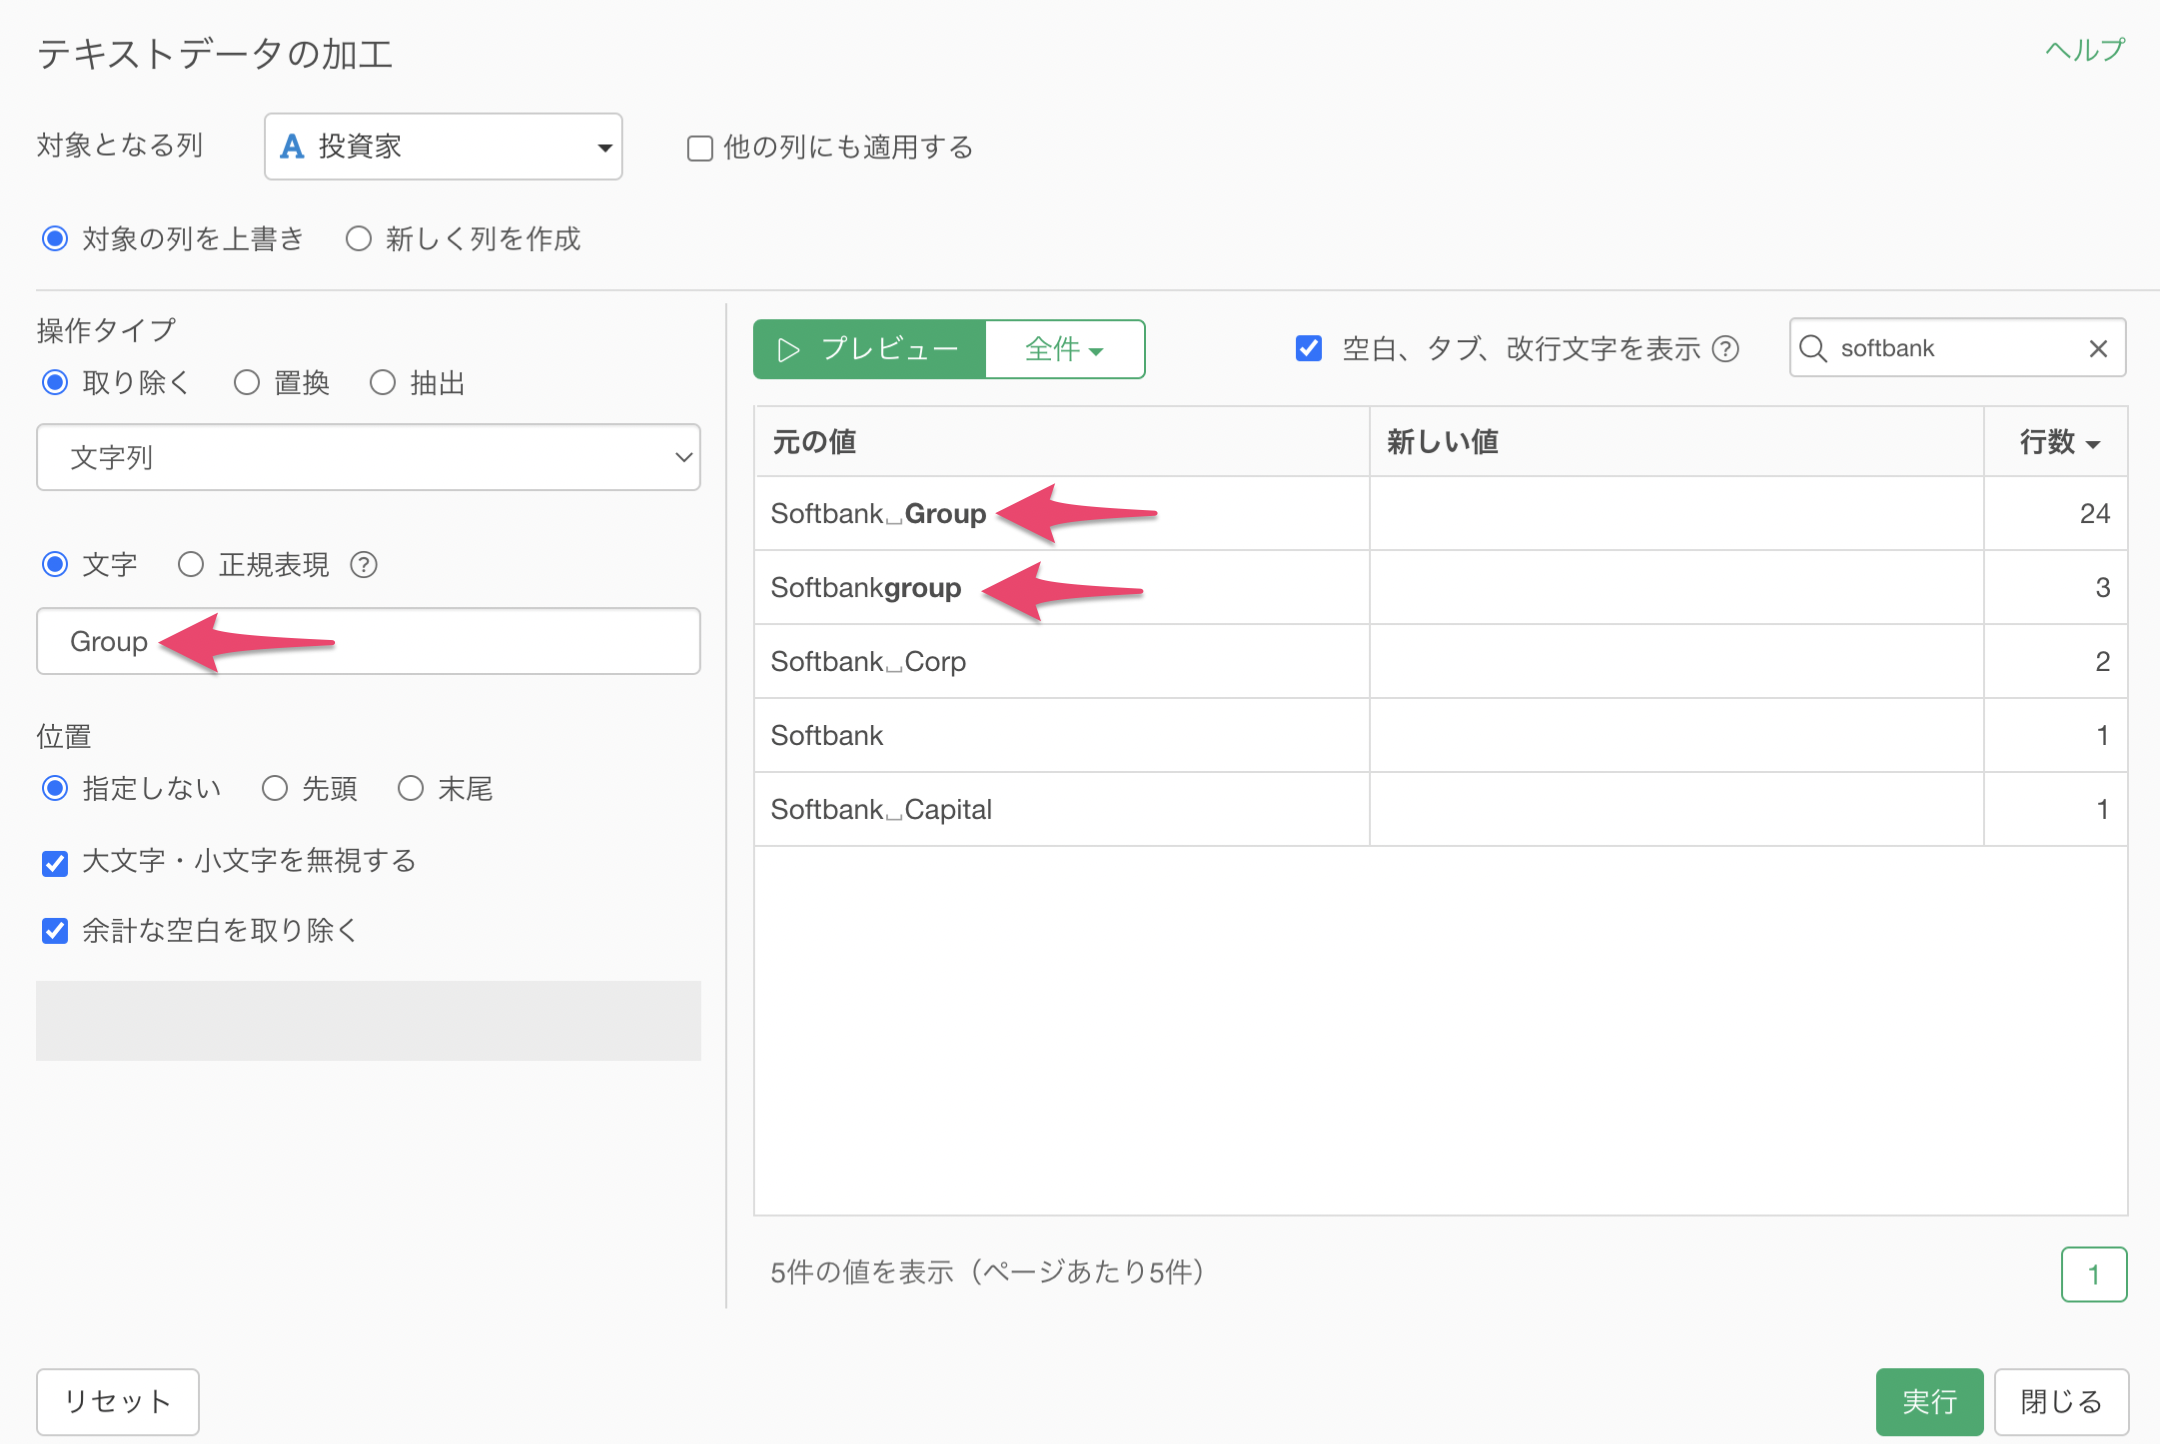Click the 新しい値 column header
The image size is (2160, 1444).
click(x=1676, y=441)
